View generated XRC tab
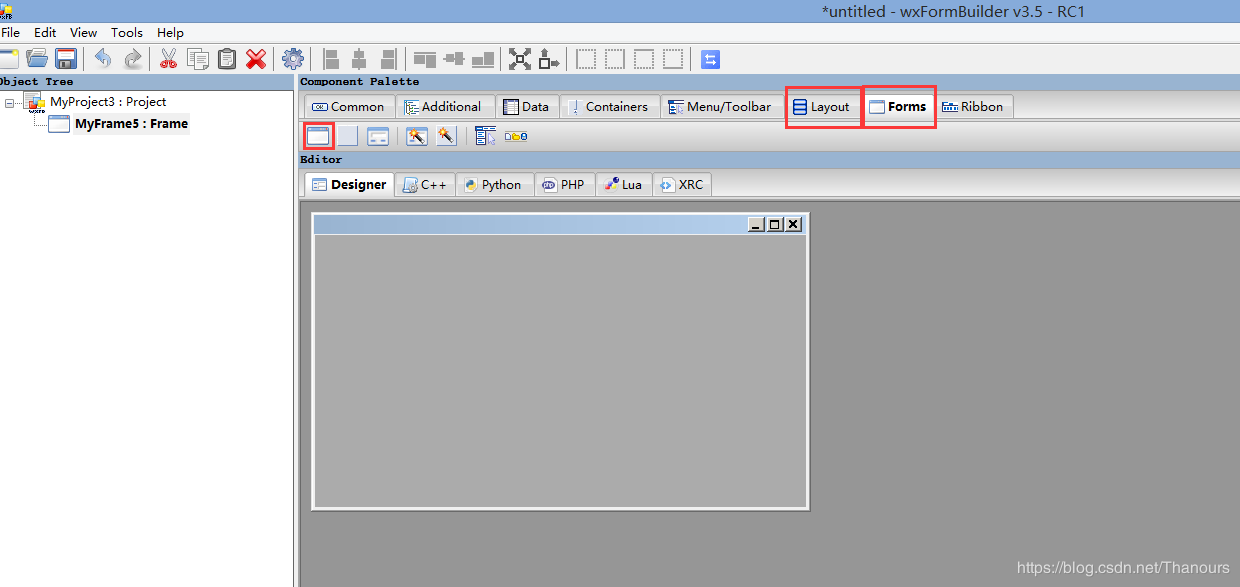 [x=682, y=185]
